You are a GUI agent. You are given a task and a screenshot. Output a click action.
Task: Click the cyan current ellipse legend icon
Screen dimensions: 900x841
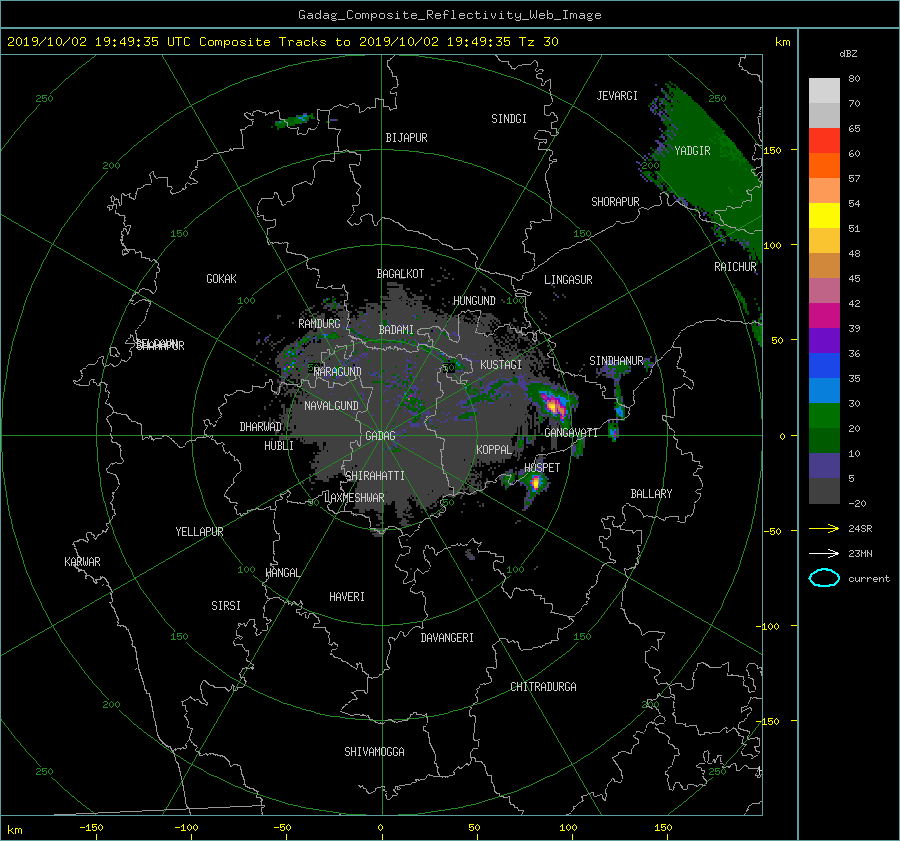pos(824,578)
